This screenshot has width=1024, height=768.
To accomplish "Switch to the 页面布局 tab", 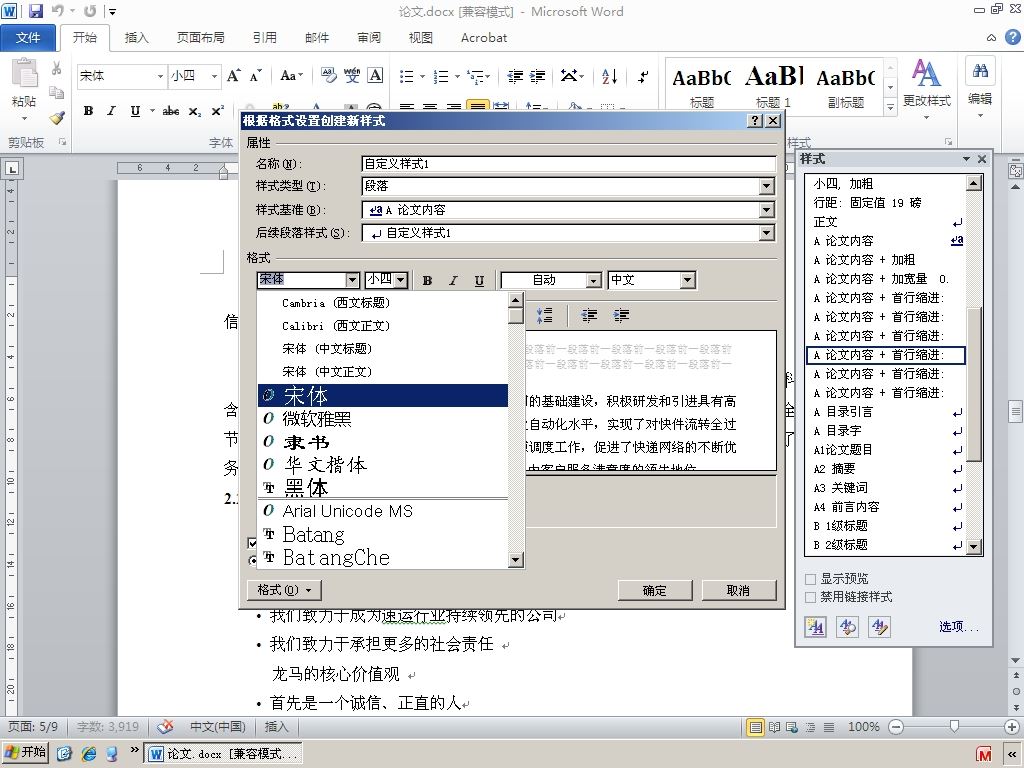I will tap(200, 38).
